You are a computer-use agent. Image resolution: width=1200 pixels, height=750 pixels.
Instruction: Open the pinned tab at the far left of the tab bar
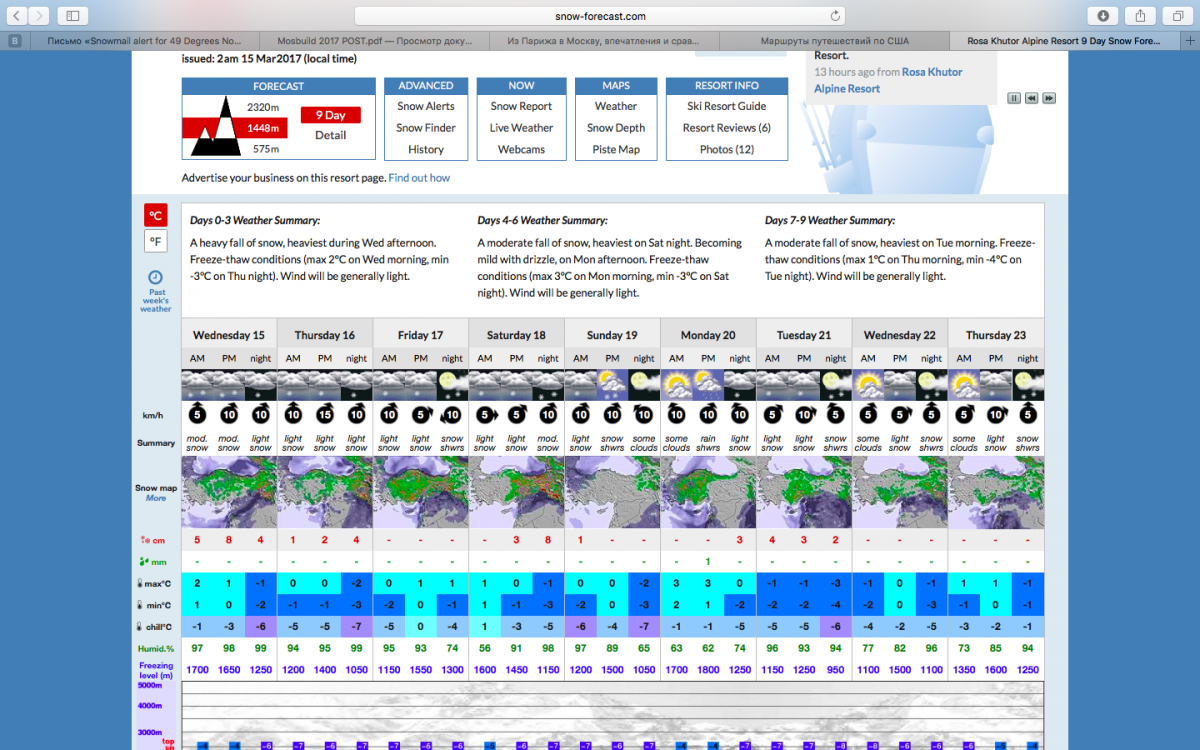pyautogui.click(x=14, y=41)
